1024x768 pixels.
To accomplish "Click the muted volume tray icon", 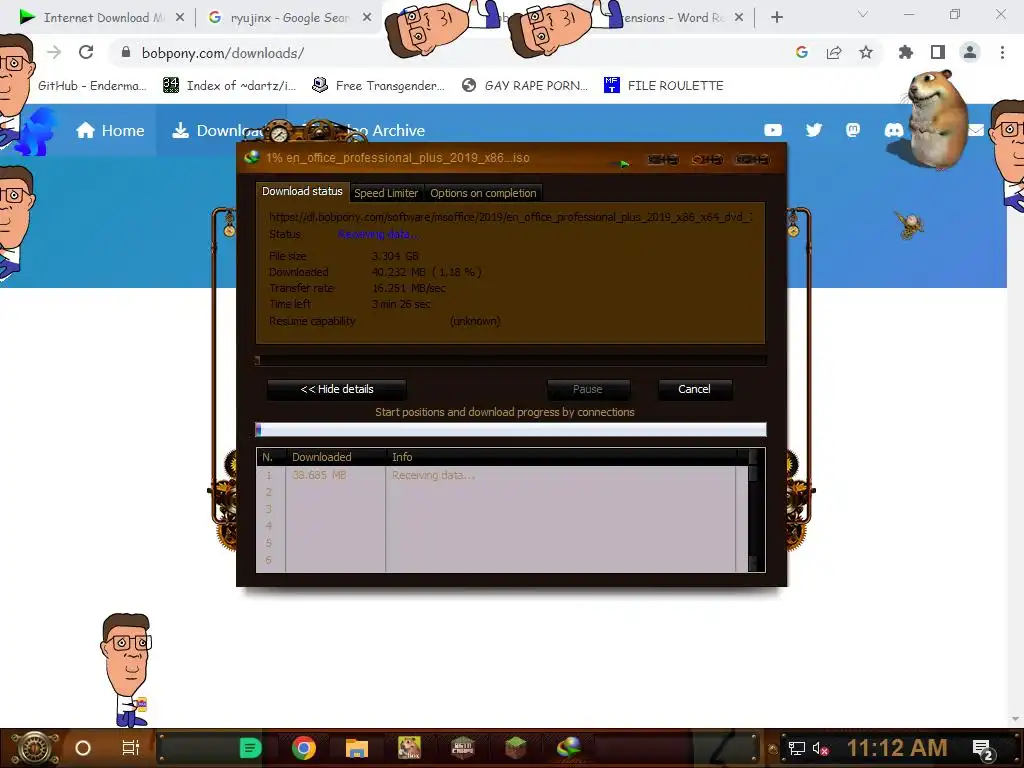I will pyautogui.click(x=820, y=748).
